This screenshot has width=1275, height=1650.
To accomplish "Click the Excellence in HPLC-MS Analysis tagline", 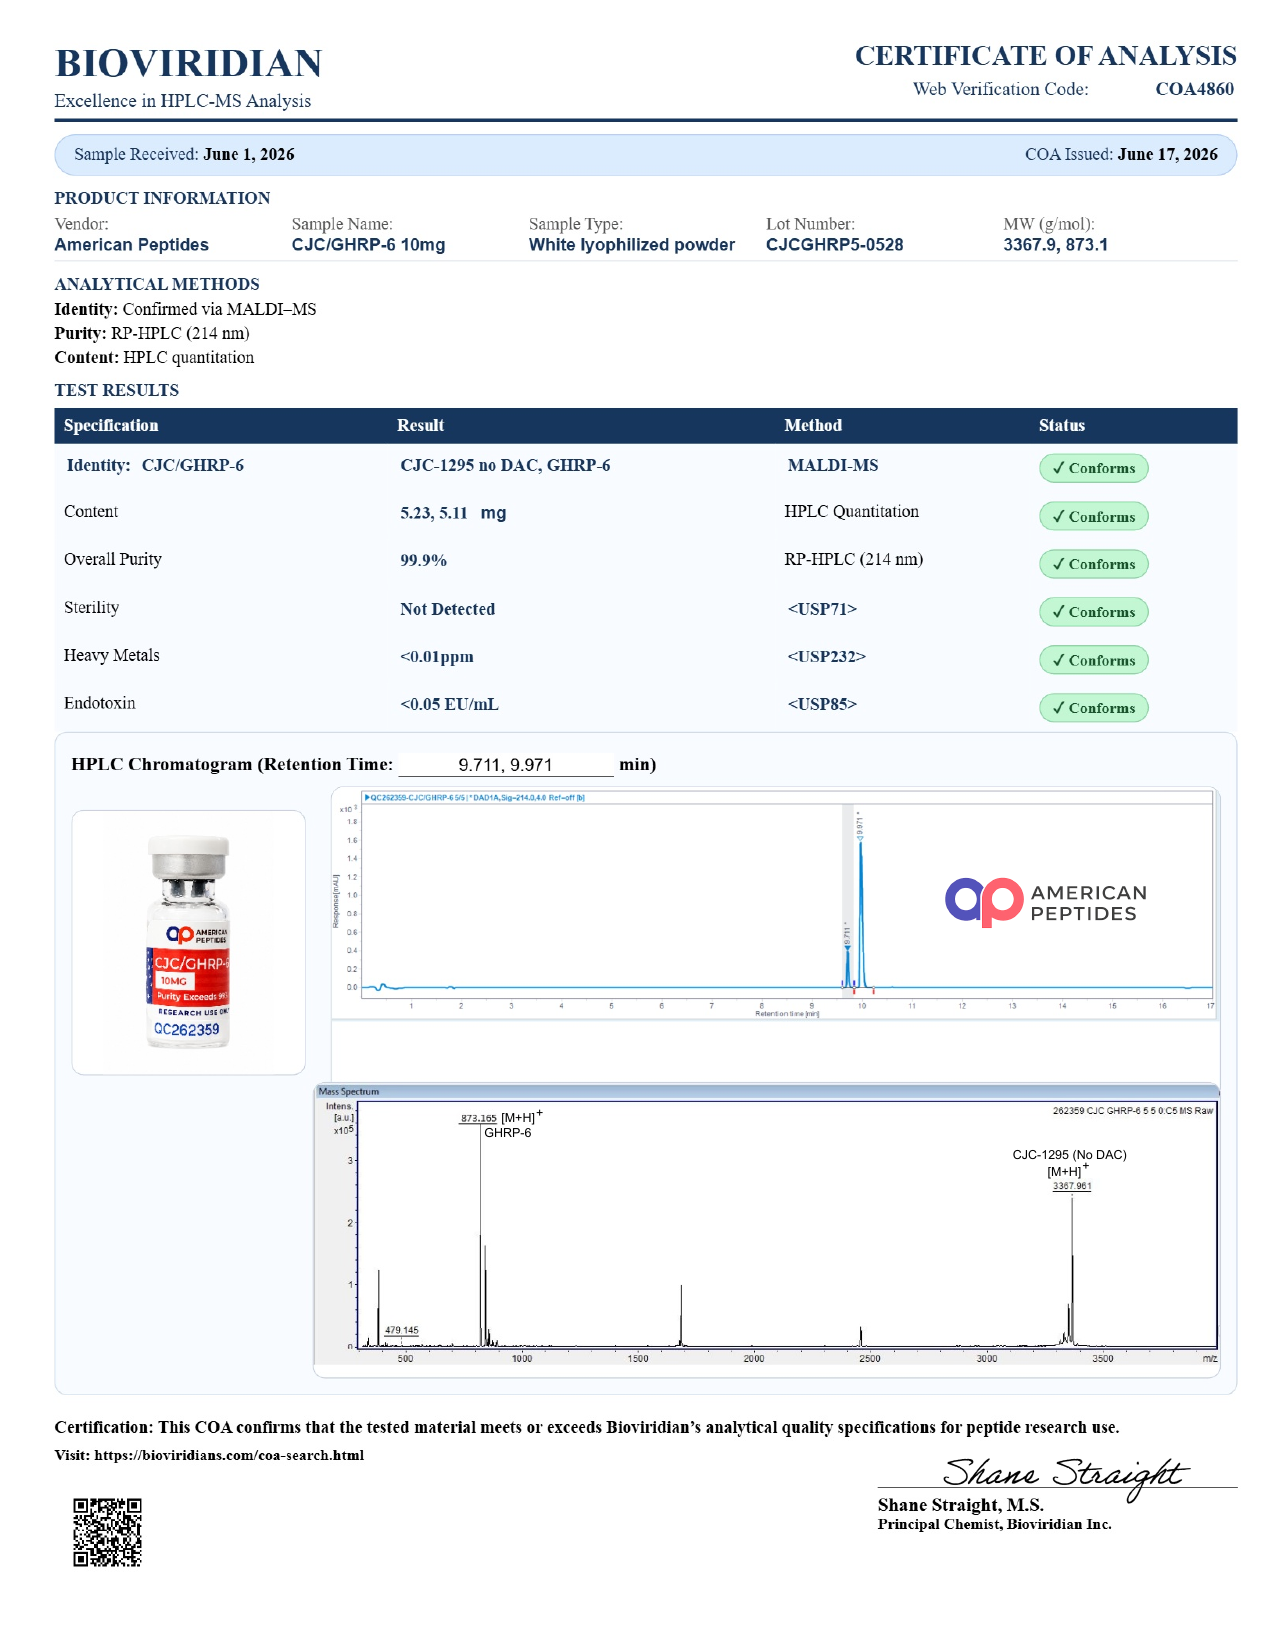I will click(183, 101).
